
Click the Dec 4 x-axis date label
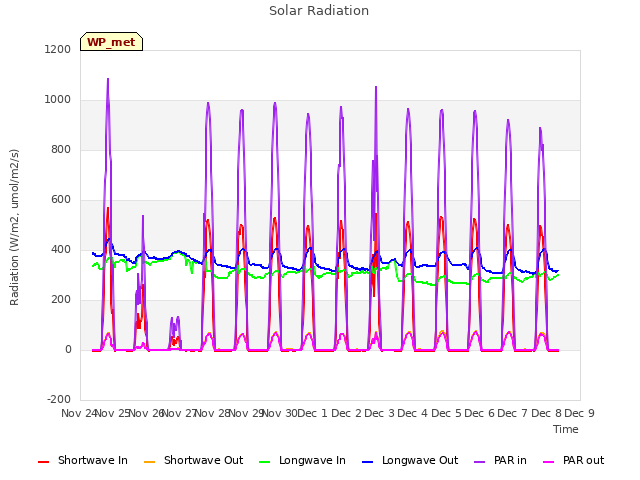[x=412, y=413]
